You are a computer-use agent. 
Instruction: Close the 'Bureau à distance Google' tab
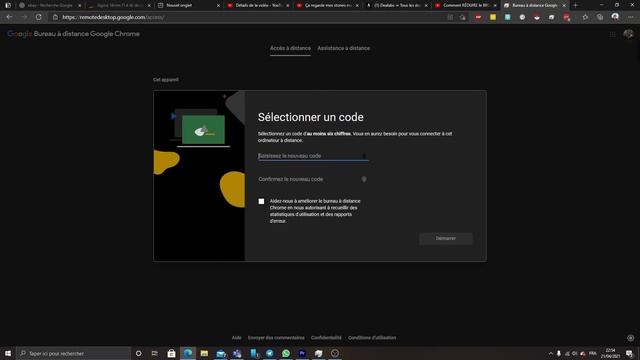[564, 5]
